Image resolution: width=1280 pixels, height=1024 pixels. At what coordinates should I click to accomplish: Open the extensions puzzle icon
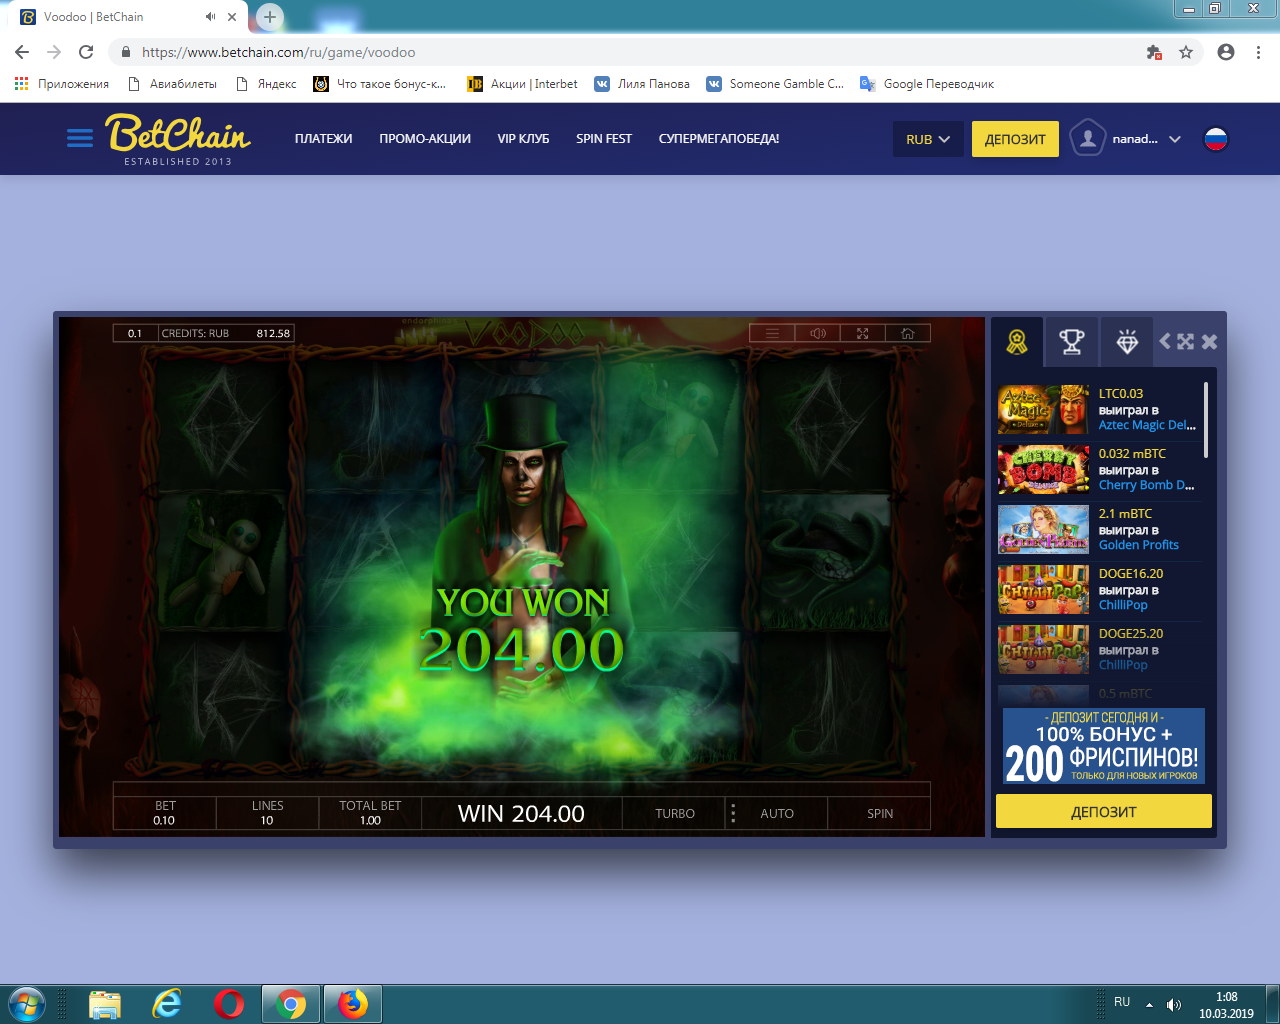point(1154,52)
